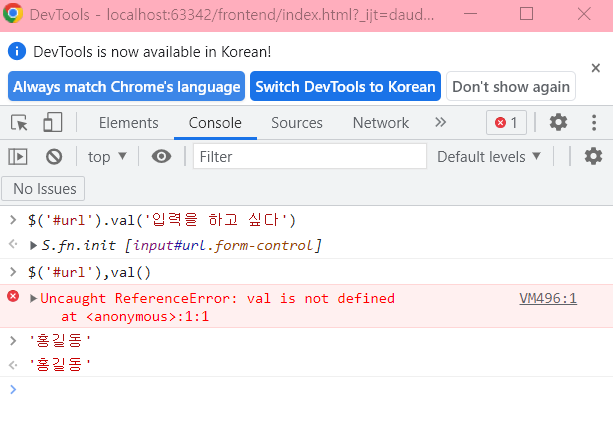Dismiss the Korean language notification bar
613x425 pixels.
point(595,68)
